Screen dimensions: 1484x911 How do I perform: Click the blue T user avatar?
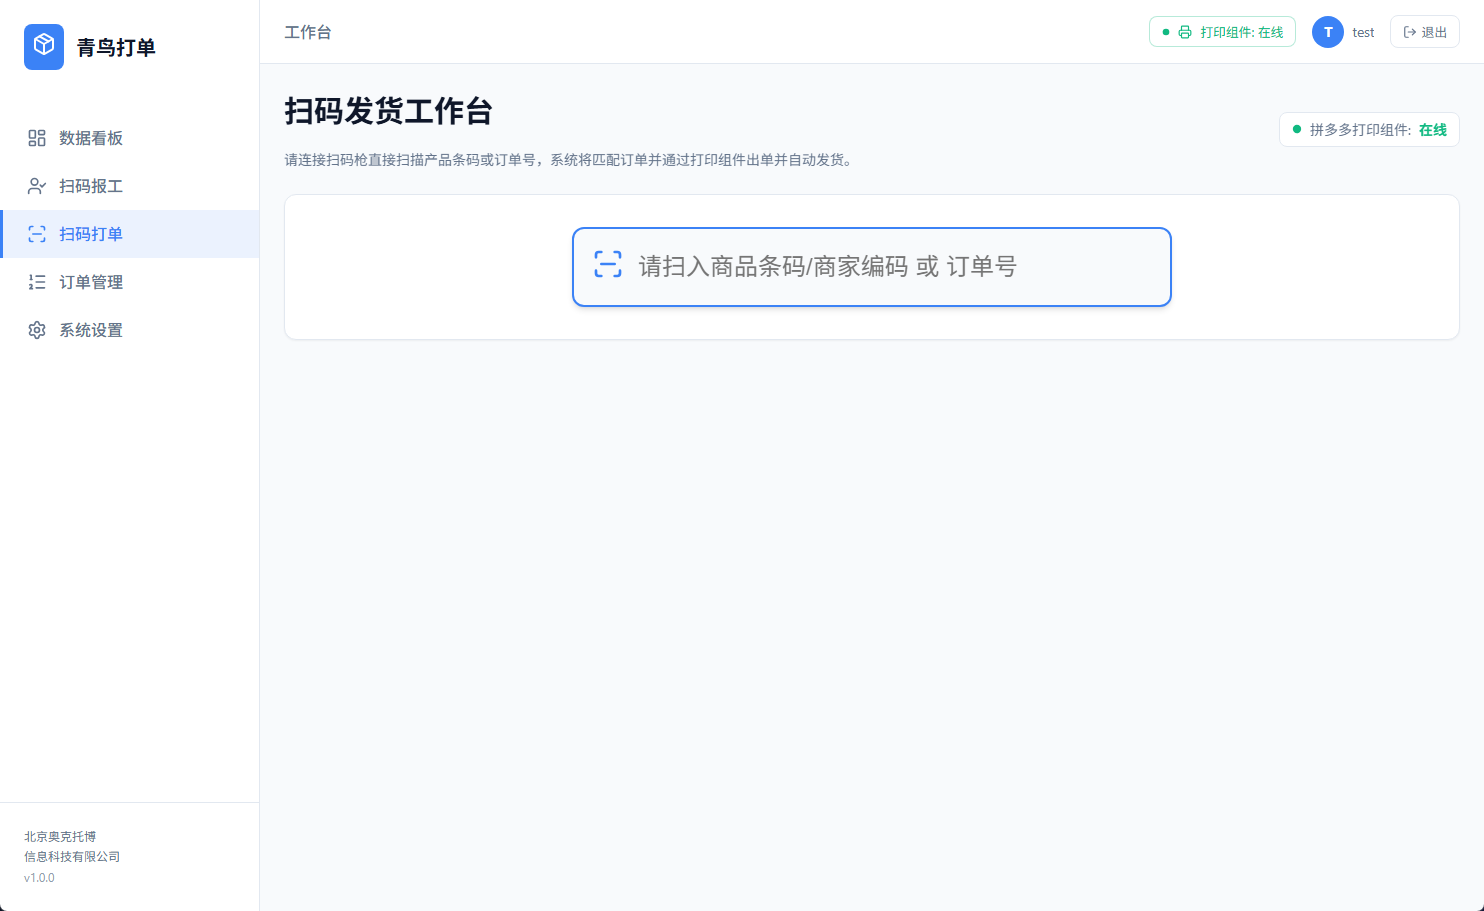click(x=1328, y=32)
